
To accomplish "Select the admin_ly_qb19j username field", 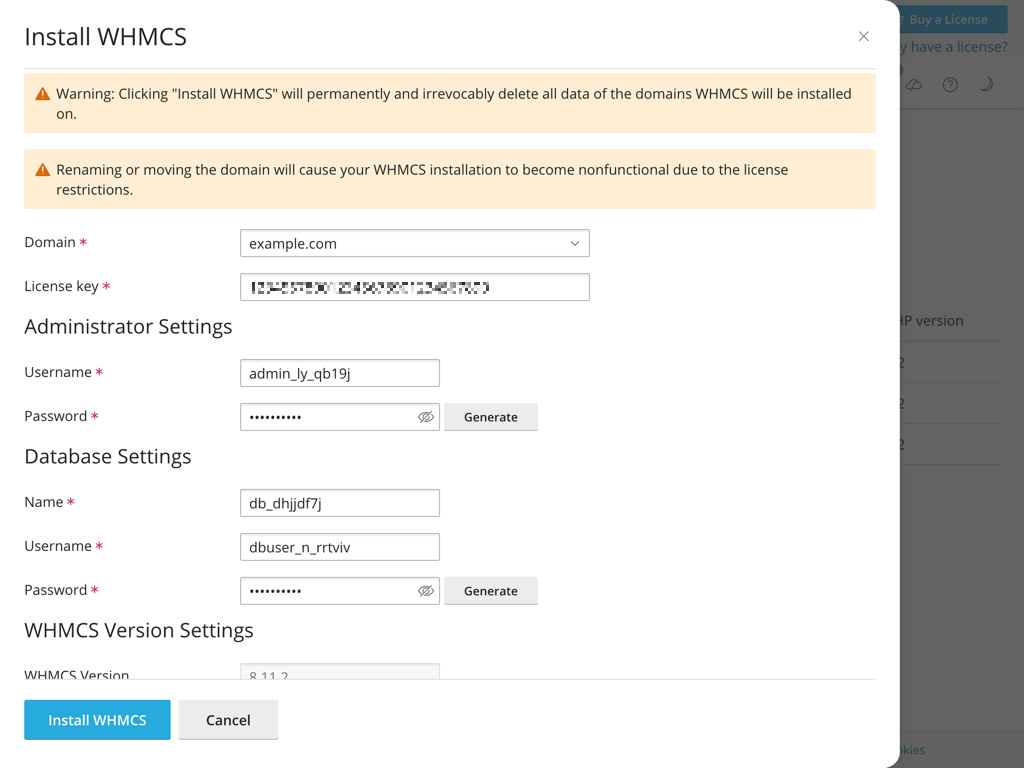I will click(x=339, y=373).
